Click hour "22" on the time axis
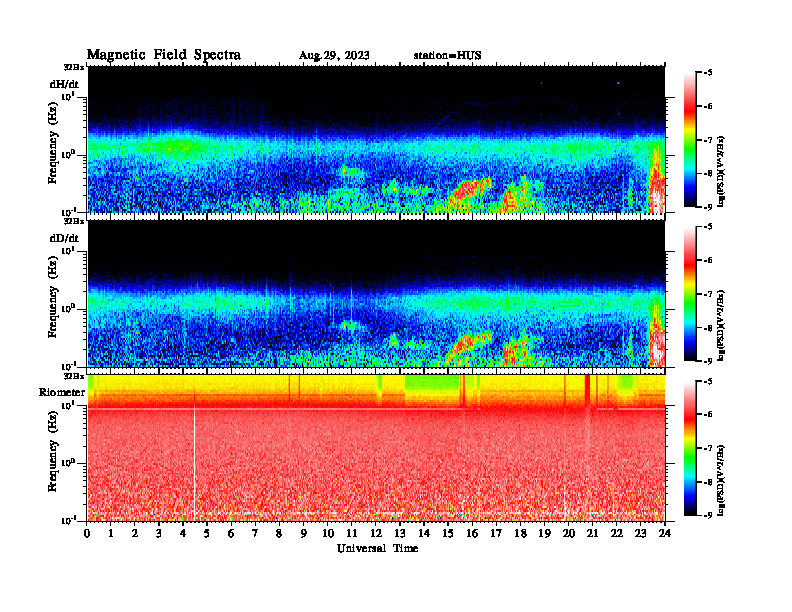This screenshot has width=792, height=612. (x=617, y=533)
